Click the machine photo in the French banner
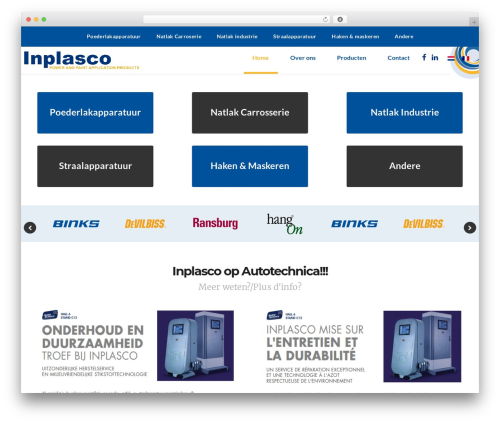 (422, 346)
